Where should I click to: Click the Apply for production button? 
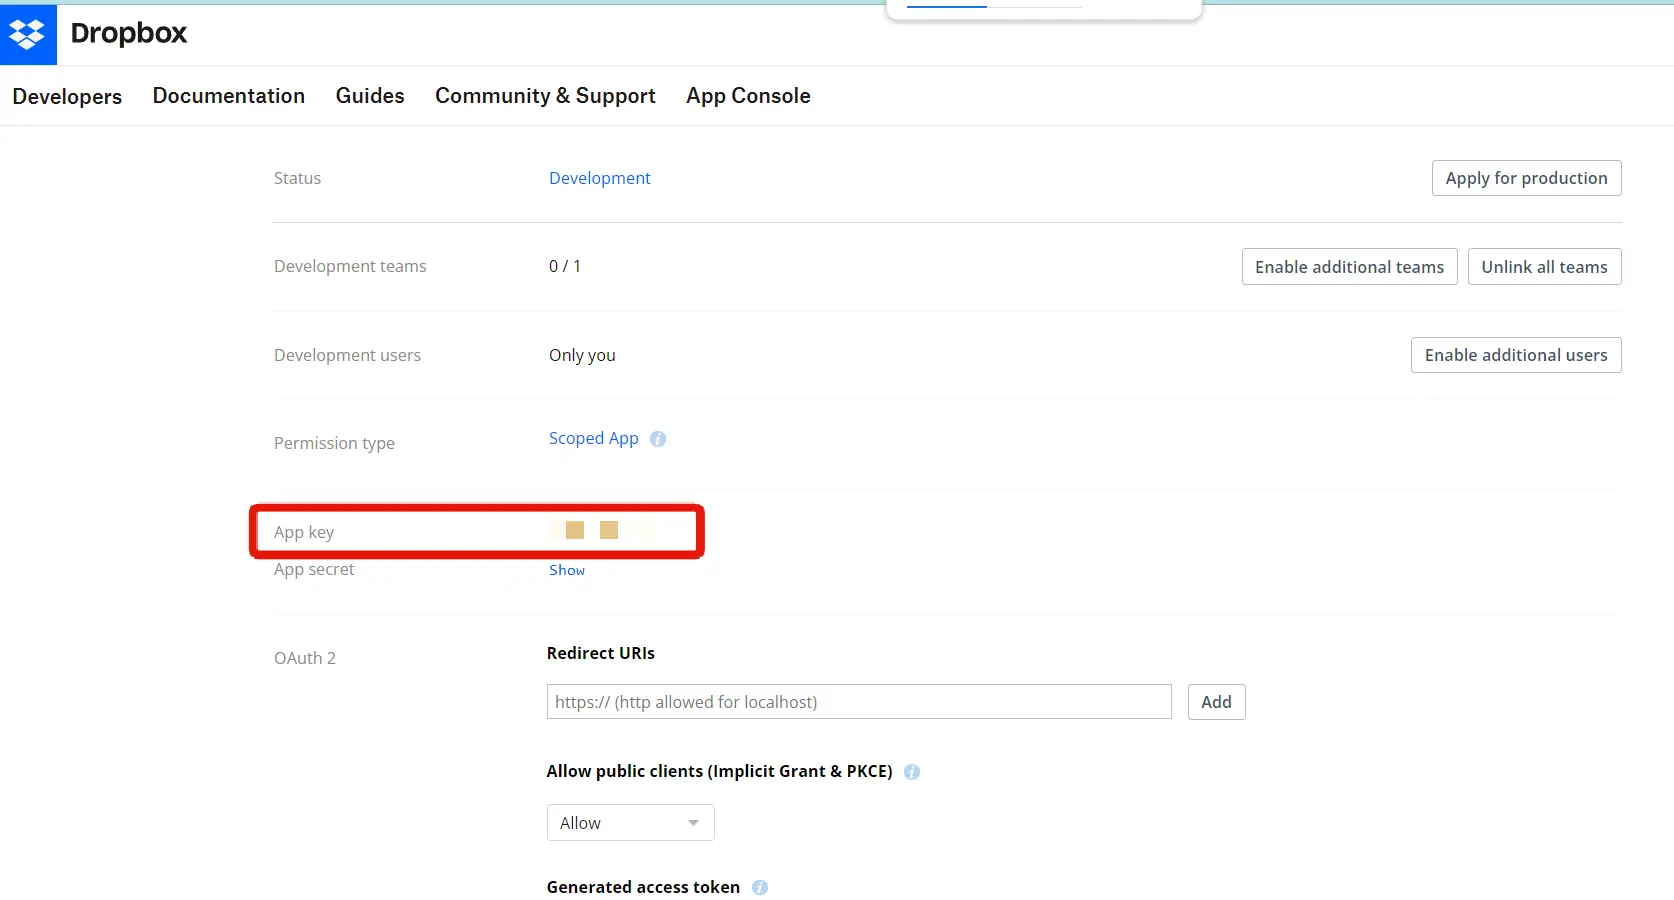(1526, 178)
